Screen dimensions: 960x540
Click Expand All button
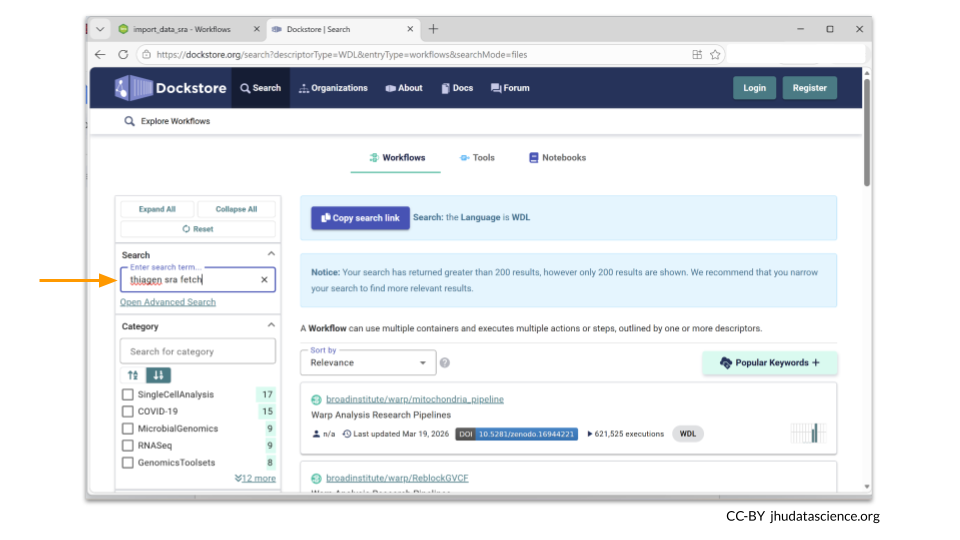(157, 209)
